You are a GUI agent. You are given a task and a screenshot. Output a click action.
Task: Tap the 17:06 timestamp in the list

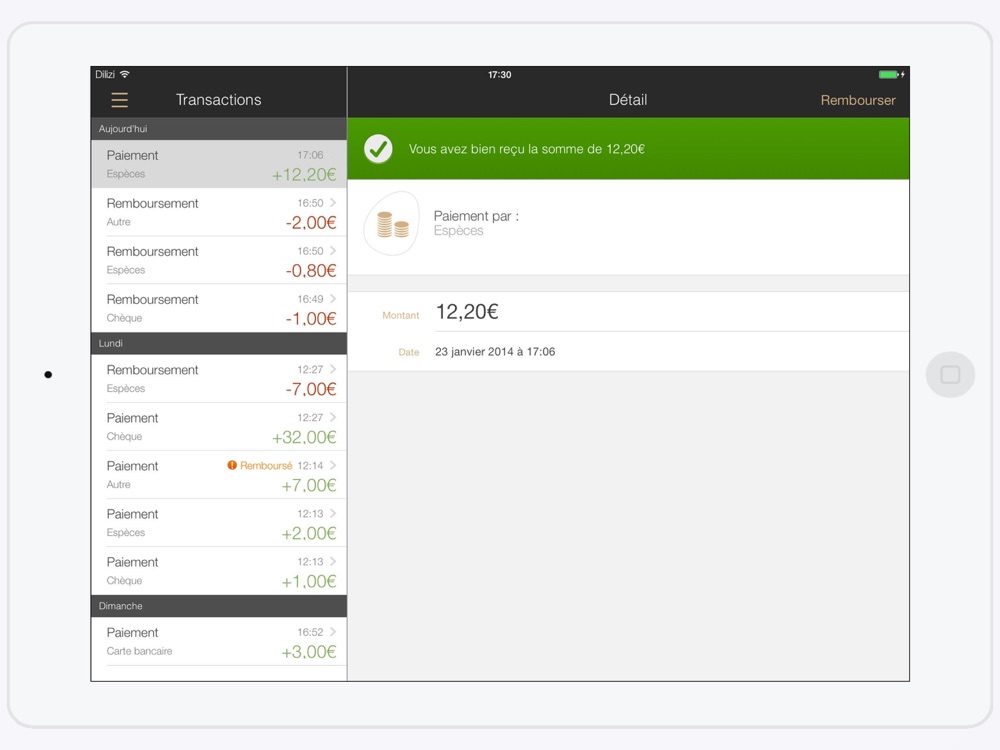coord(310,155)
